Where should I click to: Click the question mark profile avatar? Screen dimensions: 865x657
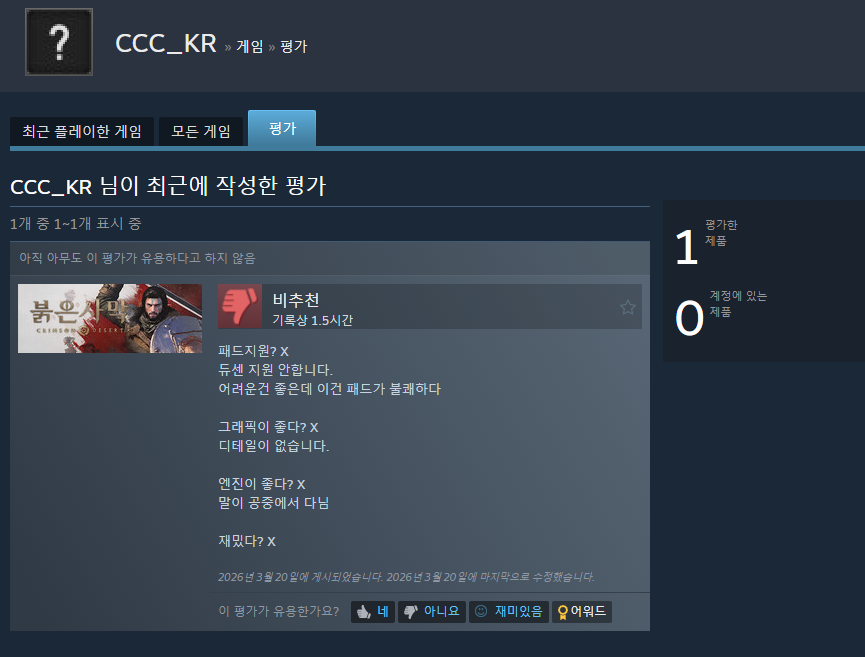(59, 42)
